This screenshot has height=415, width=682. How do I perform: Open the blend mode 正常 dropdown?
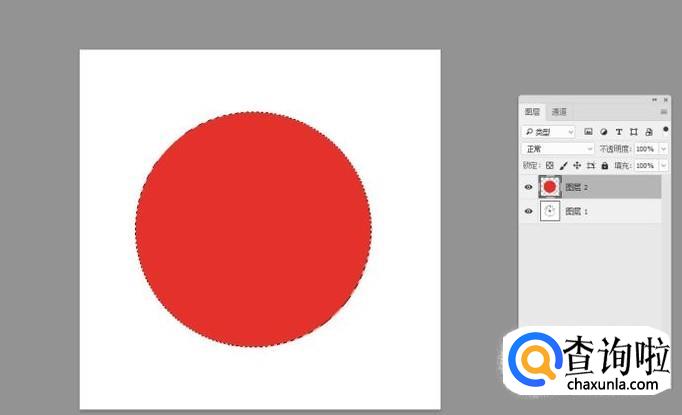click(558, 149)
